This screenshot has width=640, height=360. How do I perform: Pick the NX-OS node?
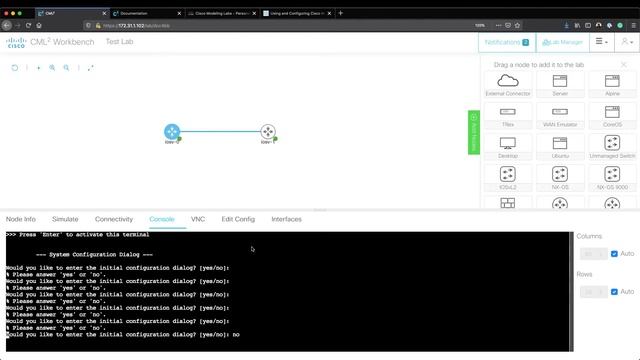tap(560, 178)
